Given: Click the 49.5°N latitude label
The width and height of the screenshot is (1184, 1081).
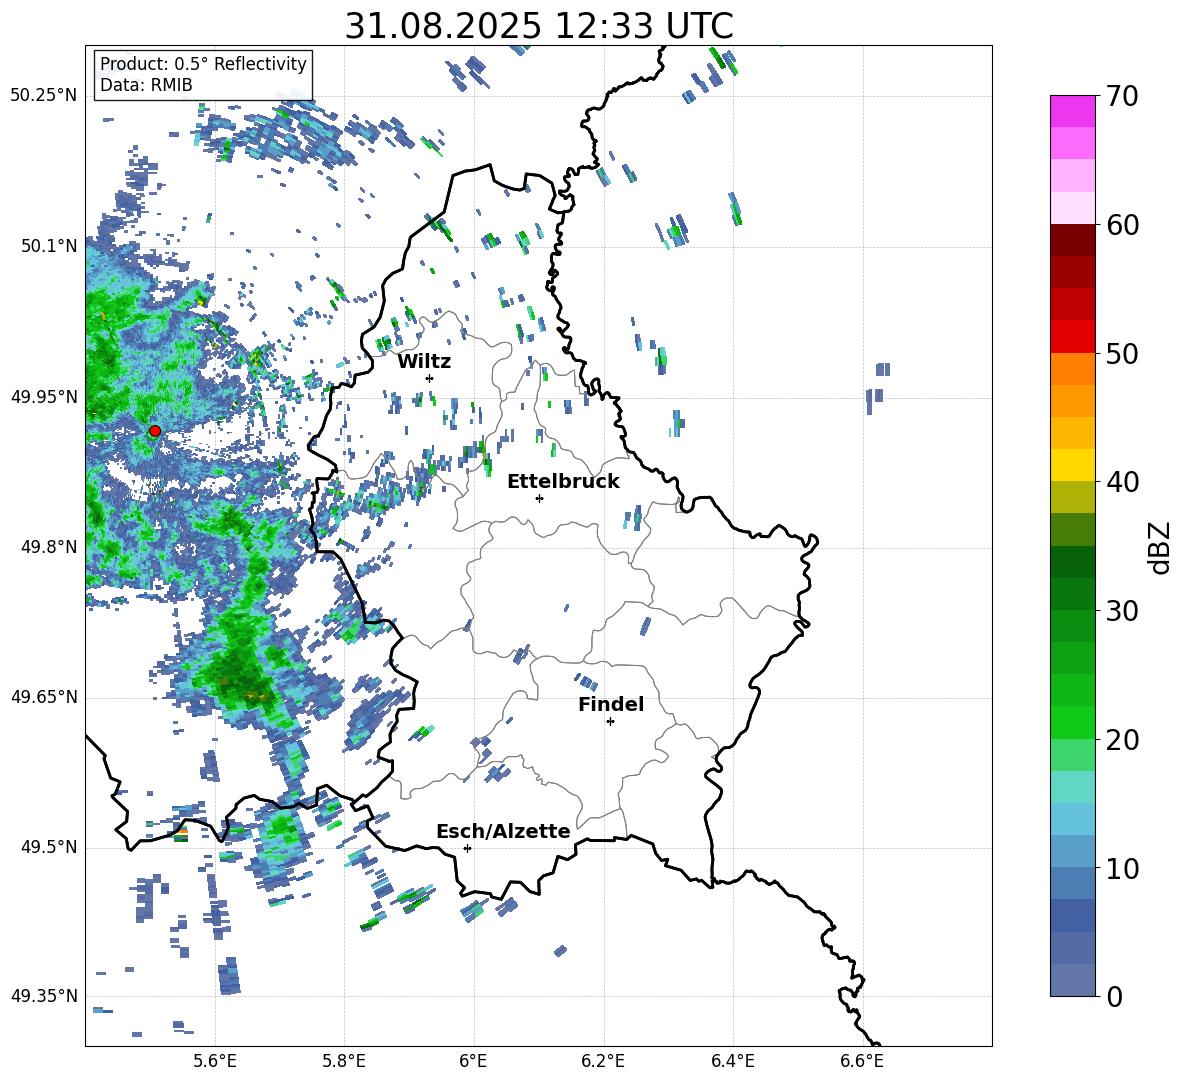Looking at the screenshot, I should [x=48, y=847].
